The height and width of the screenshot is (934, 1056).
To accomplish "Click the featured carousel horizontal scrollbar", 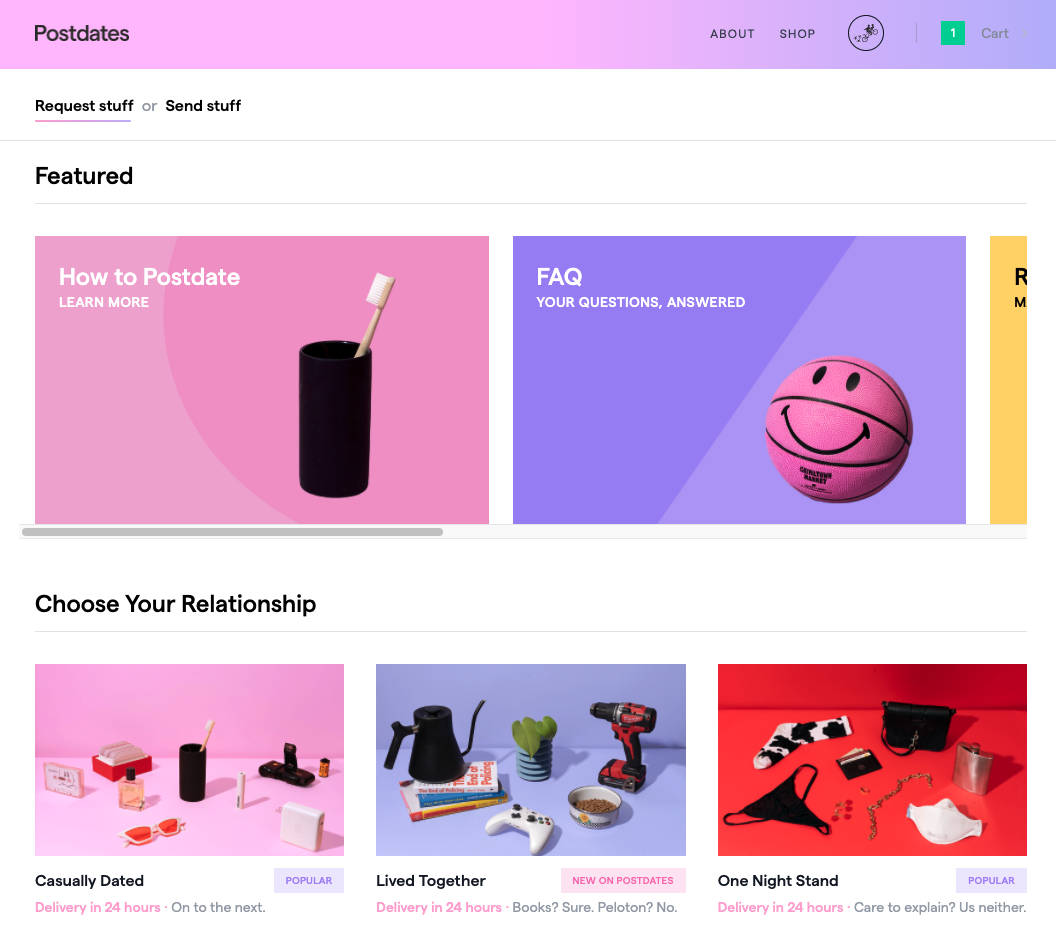I will tap(232, 532).
